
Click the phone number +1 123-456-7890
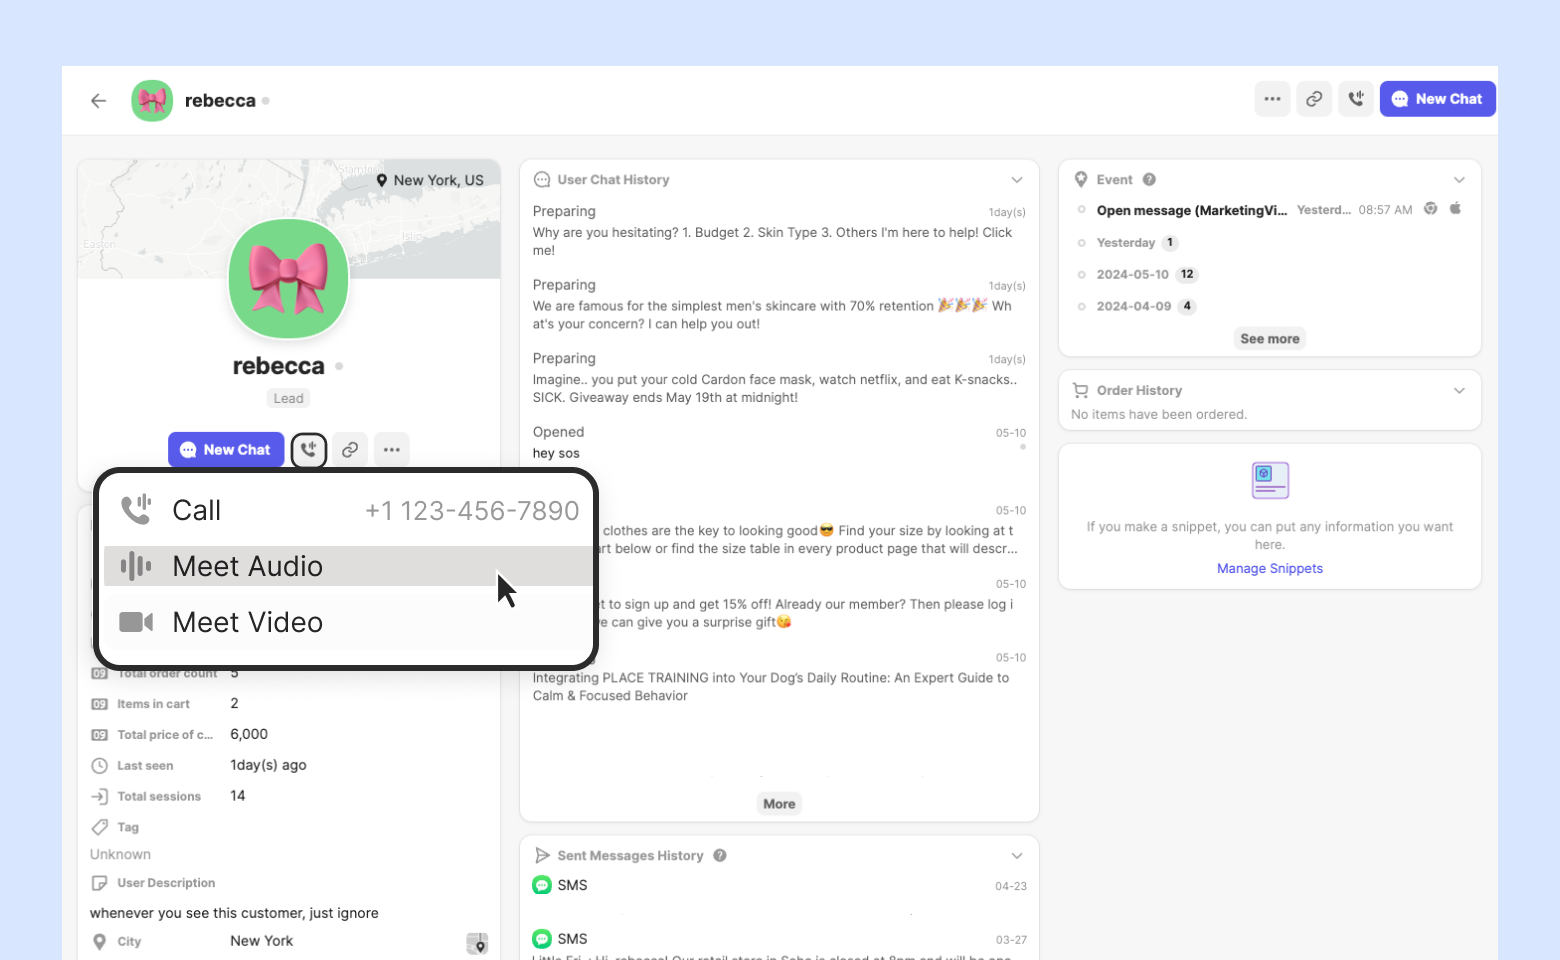tap(472, 511)
